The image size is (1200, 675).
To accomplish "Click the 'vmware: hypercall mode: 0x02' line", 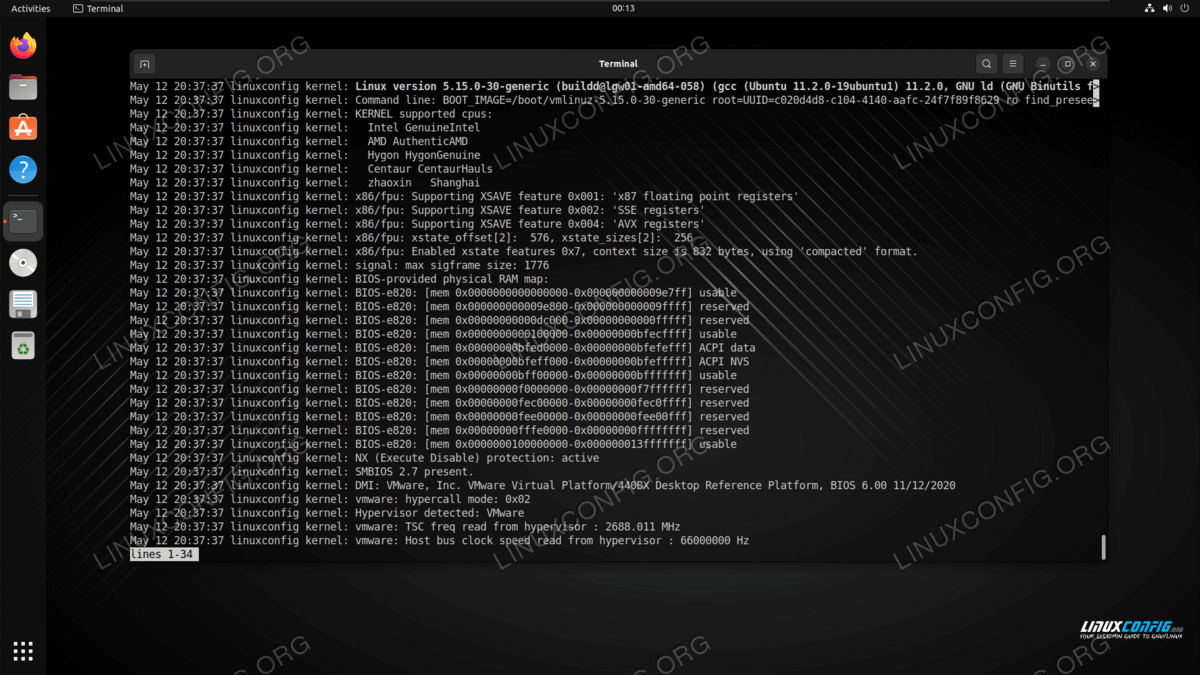I will coord(330,499).
